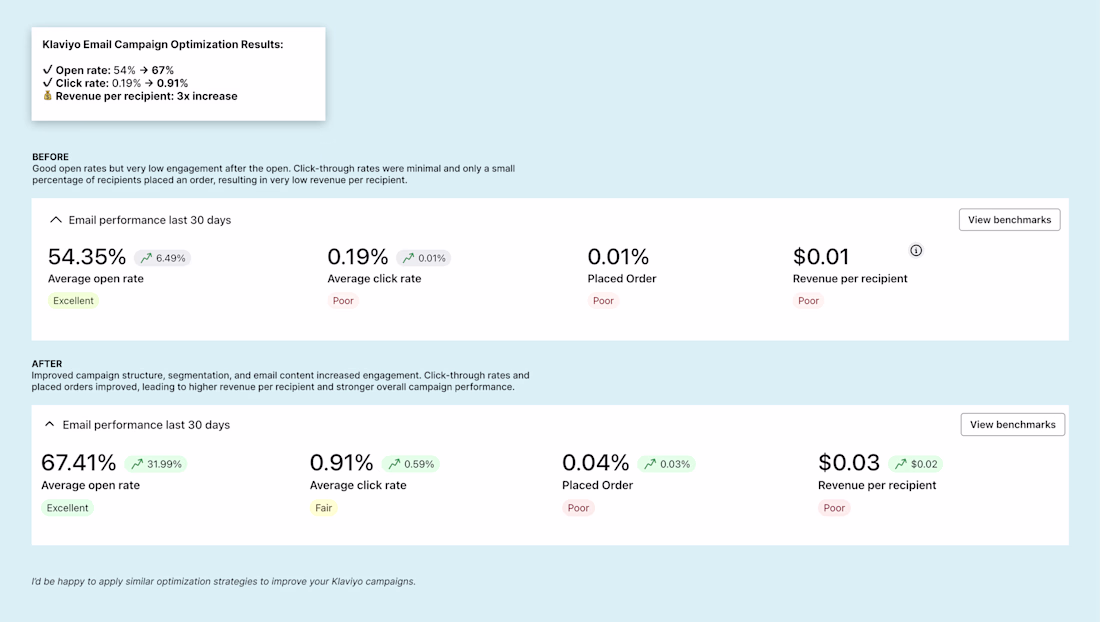The height and width of the screenshot is (622, 1100).
Task: Click the info icon beside Revenue per recipient
Action: coord(916,250)
